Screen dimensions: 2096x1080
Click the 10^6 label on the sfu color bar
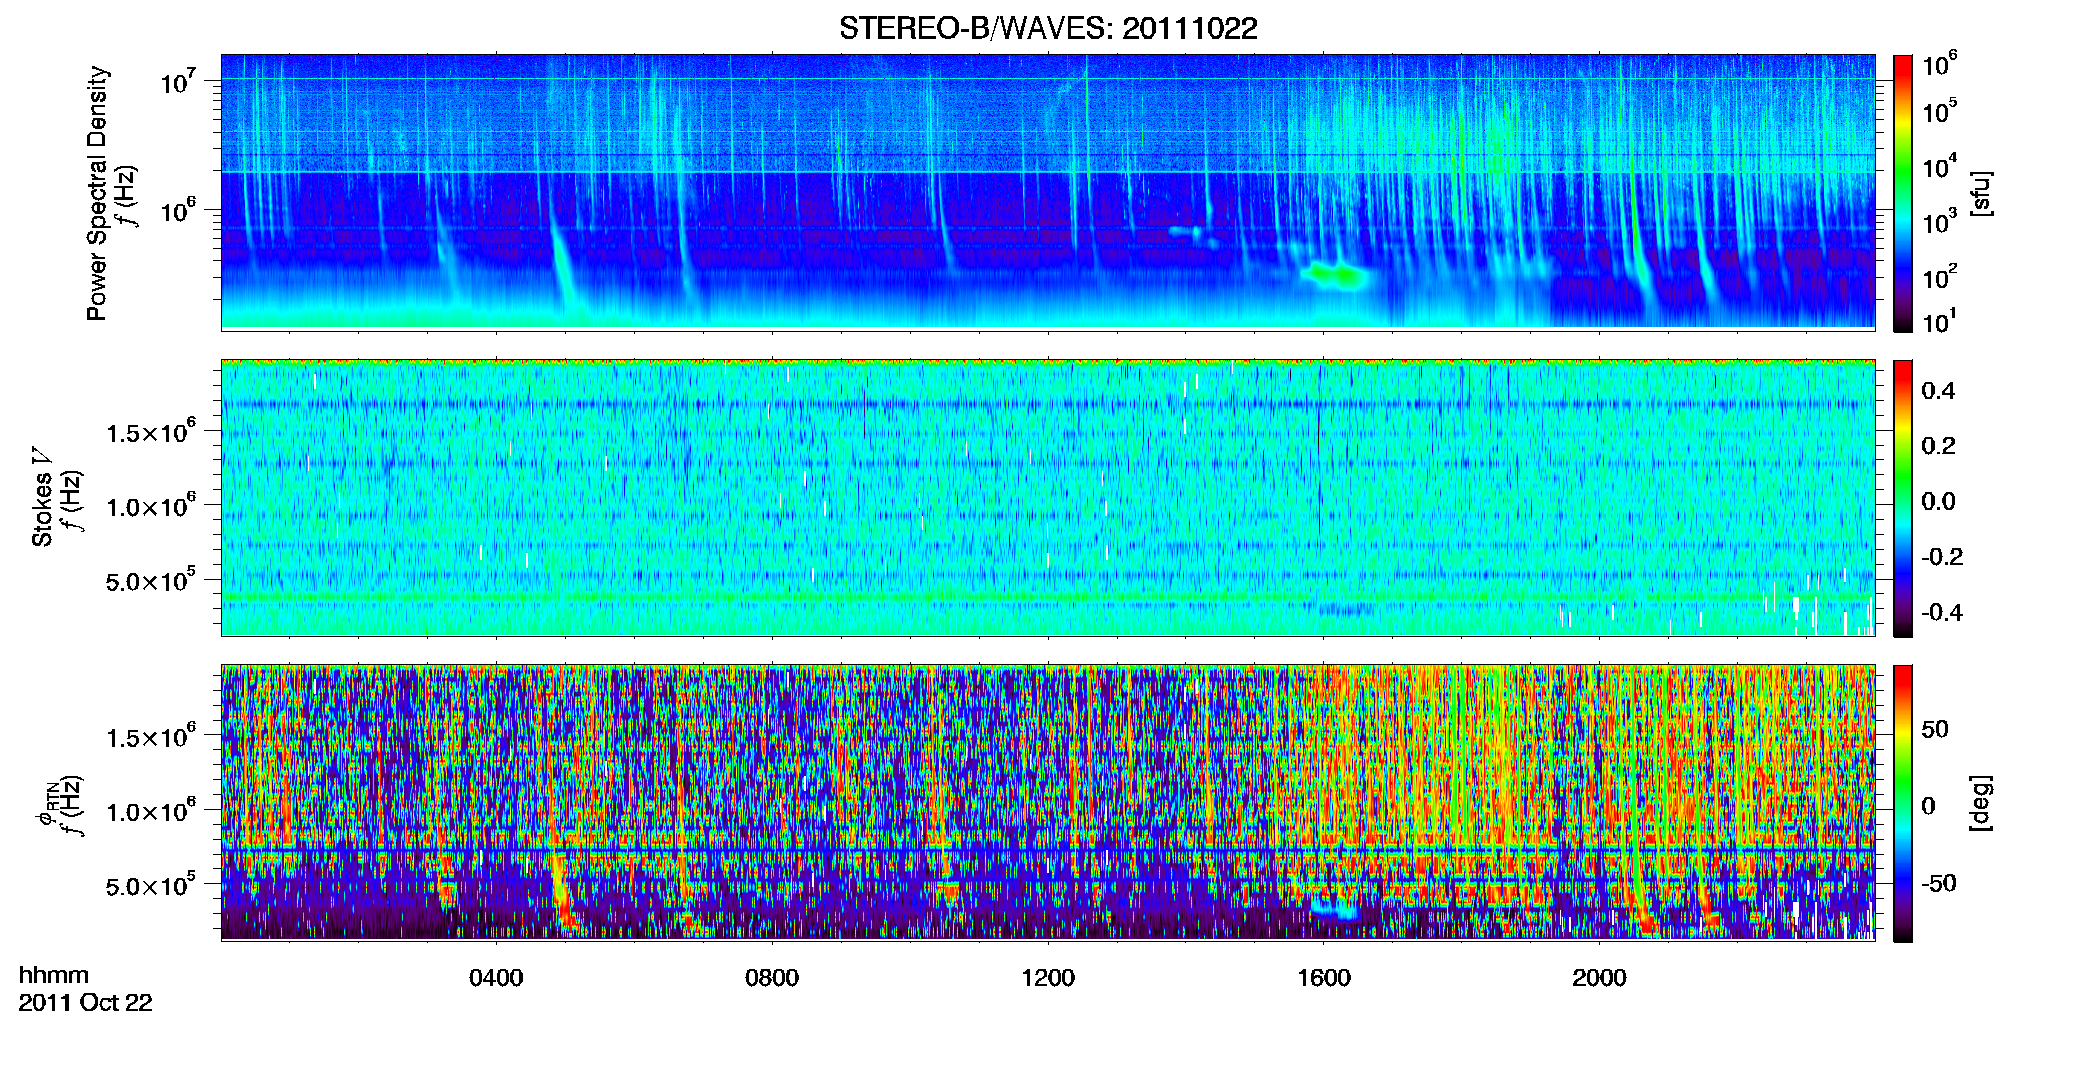(1940, 65)
